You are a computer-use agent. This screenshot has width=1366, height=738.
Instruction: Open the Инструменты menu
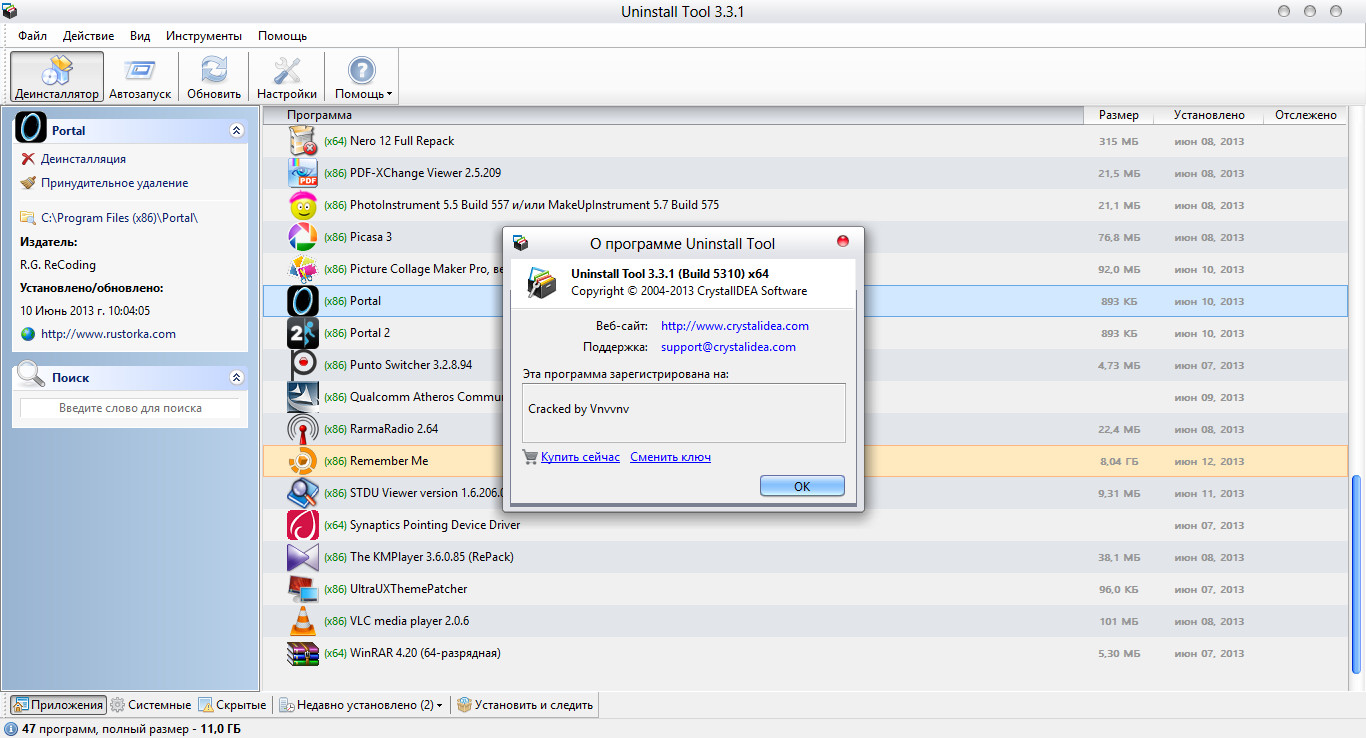[x=204, y=36]
